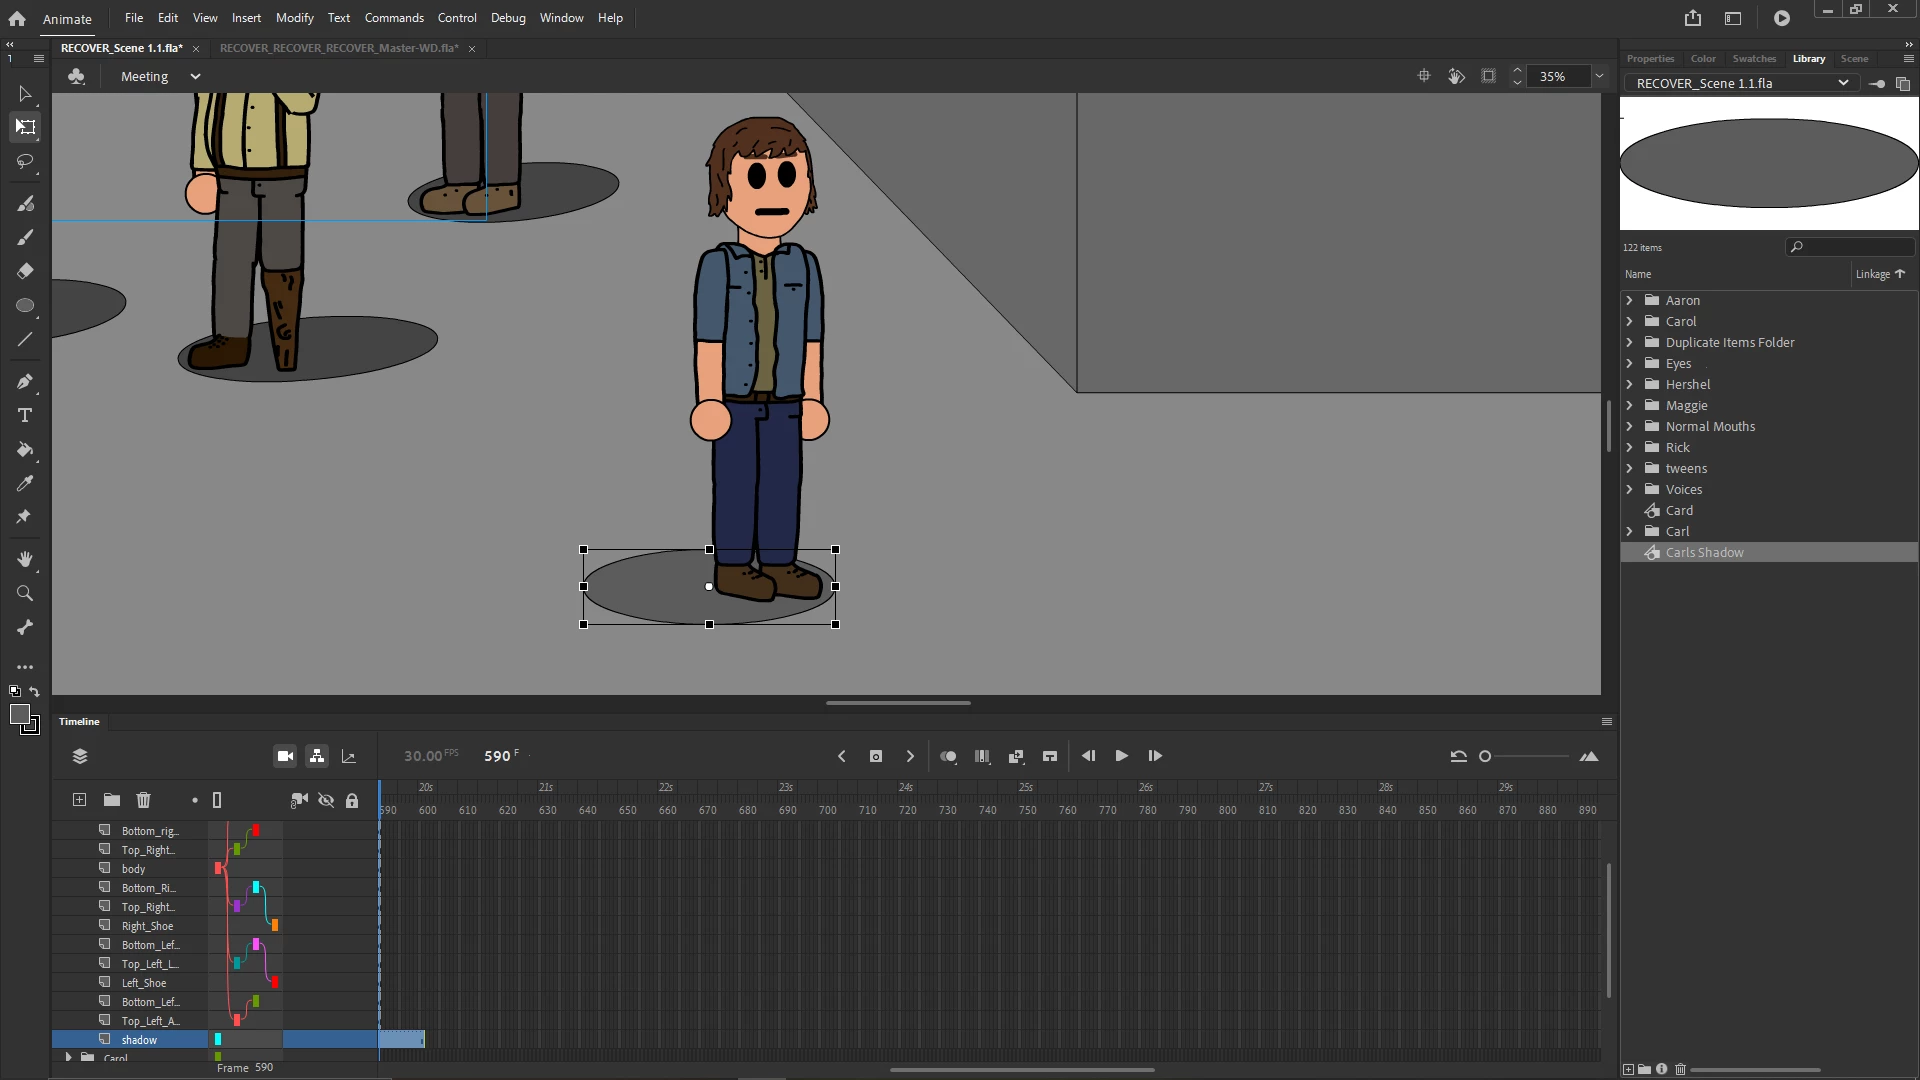The width and height of the screenshot is (1920, 1080).
Task: Toggle hide all layers eye icon
Action: point(326,800)
